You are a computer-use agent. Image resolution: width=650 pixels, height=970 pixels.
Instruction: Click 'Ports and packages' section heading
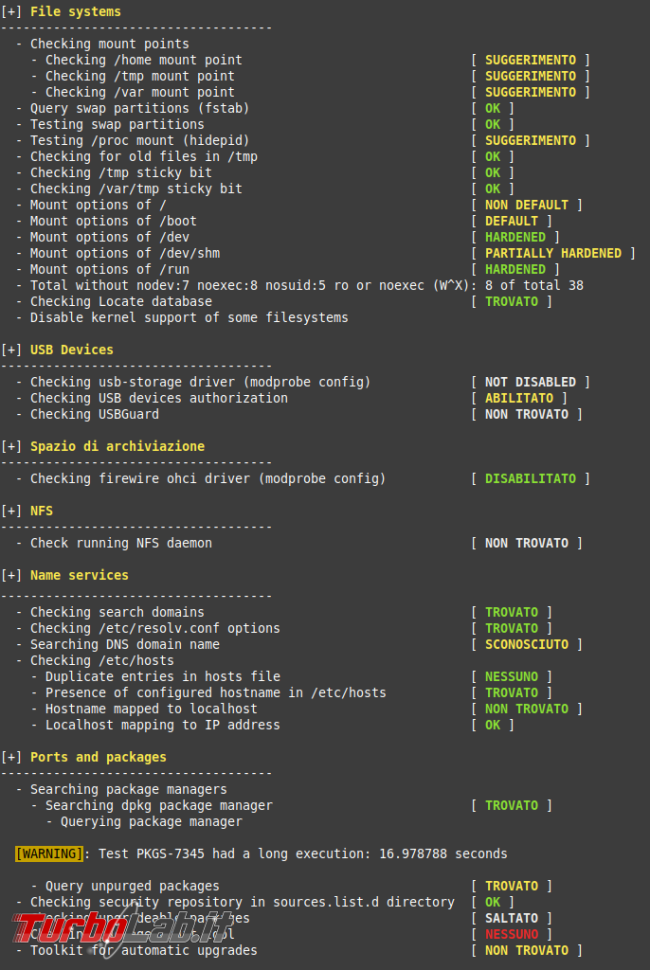tap(98, 757)
